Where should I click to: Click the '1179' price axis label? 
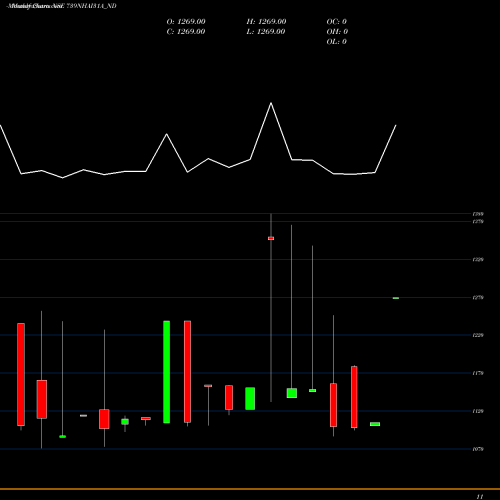pyautogui.click(x=478, y=373)
